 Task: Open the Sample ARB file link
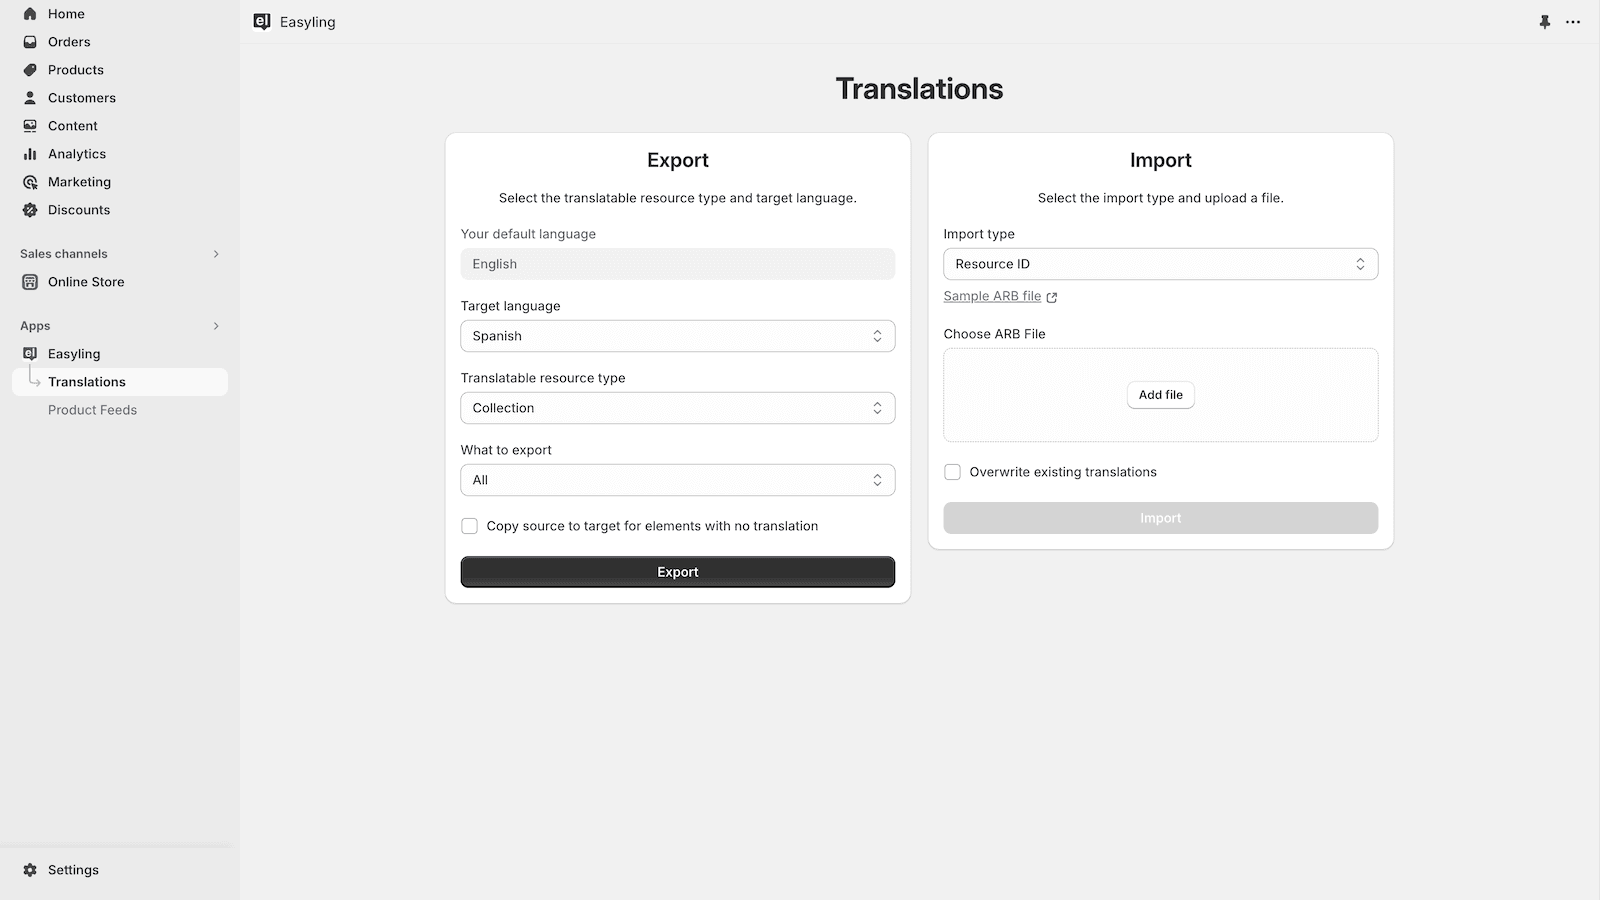click(992, 296)
